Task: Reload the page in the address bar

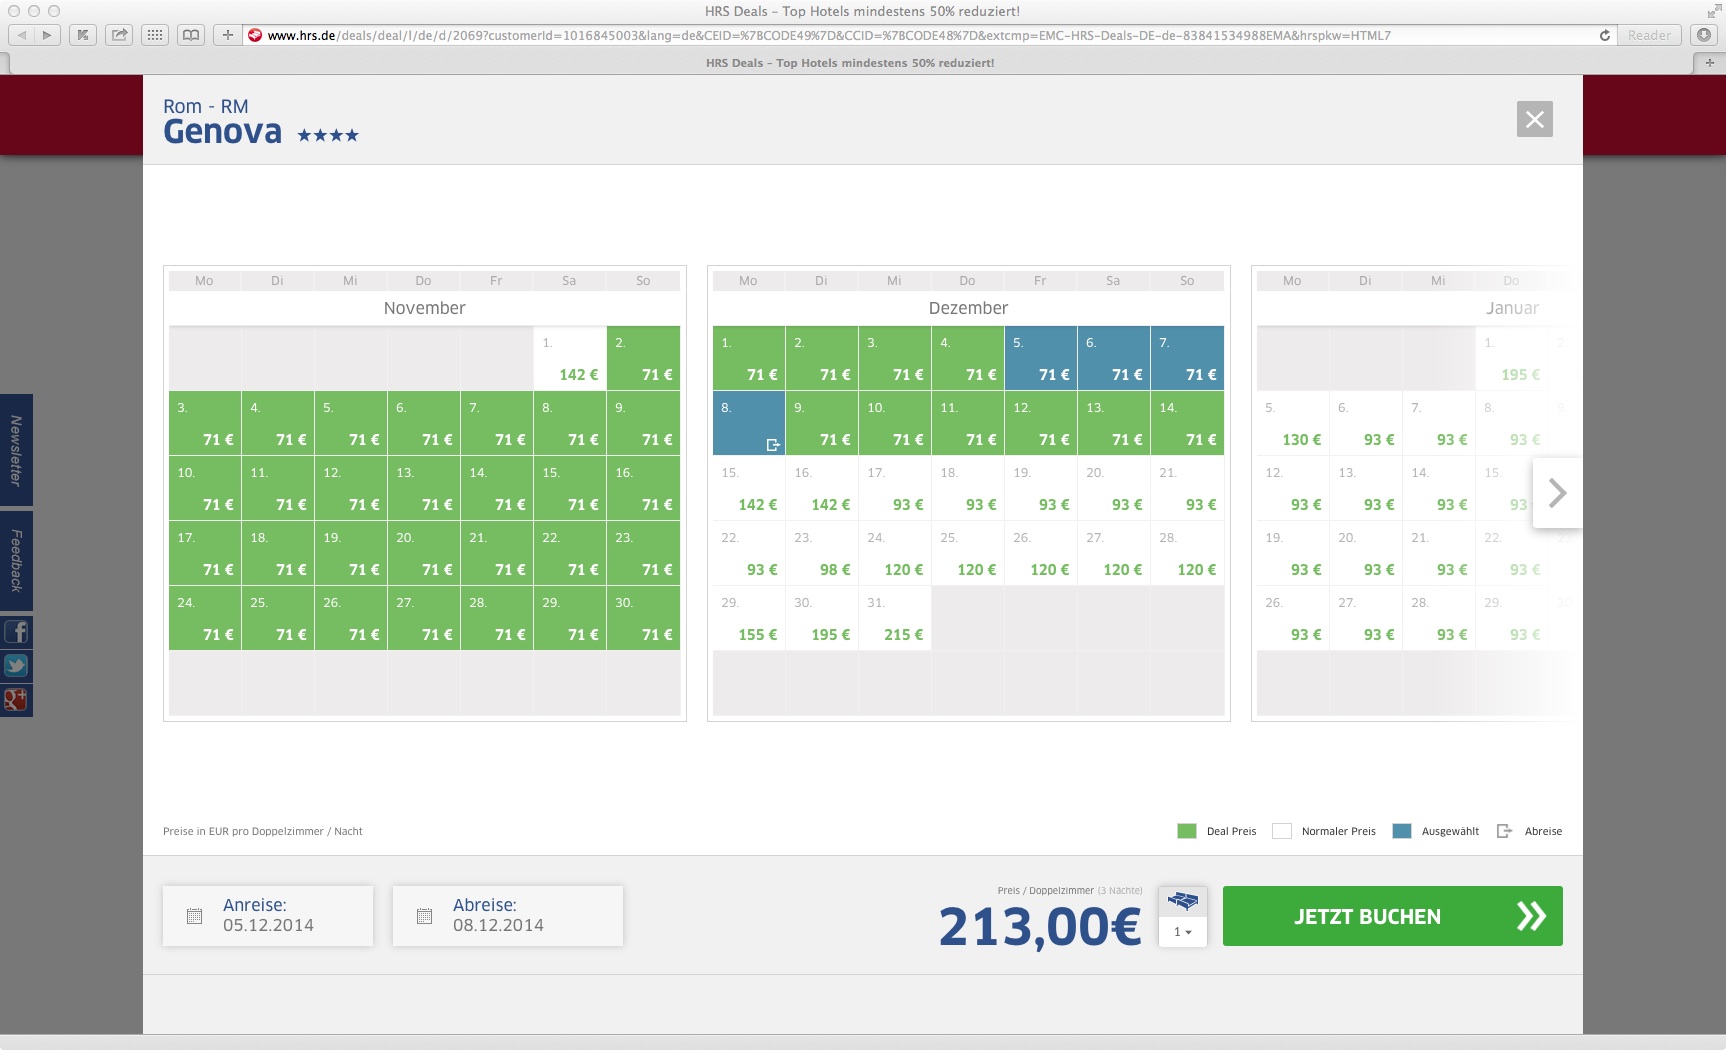Action: [1605, 35]
